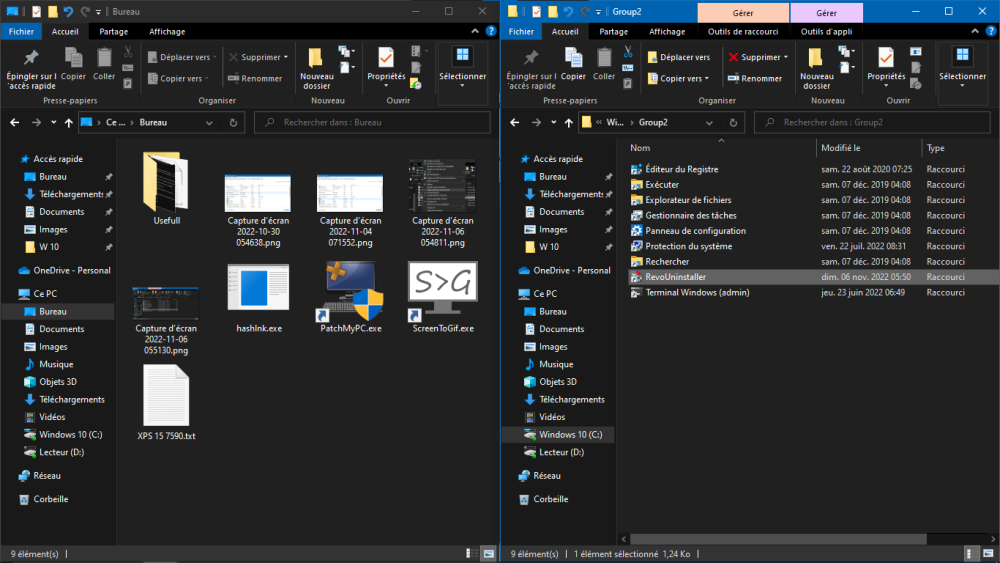Click the refresh icon beside the Group2 address bar

coord(733,122)
